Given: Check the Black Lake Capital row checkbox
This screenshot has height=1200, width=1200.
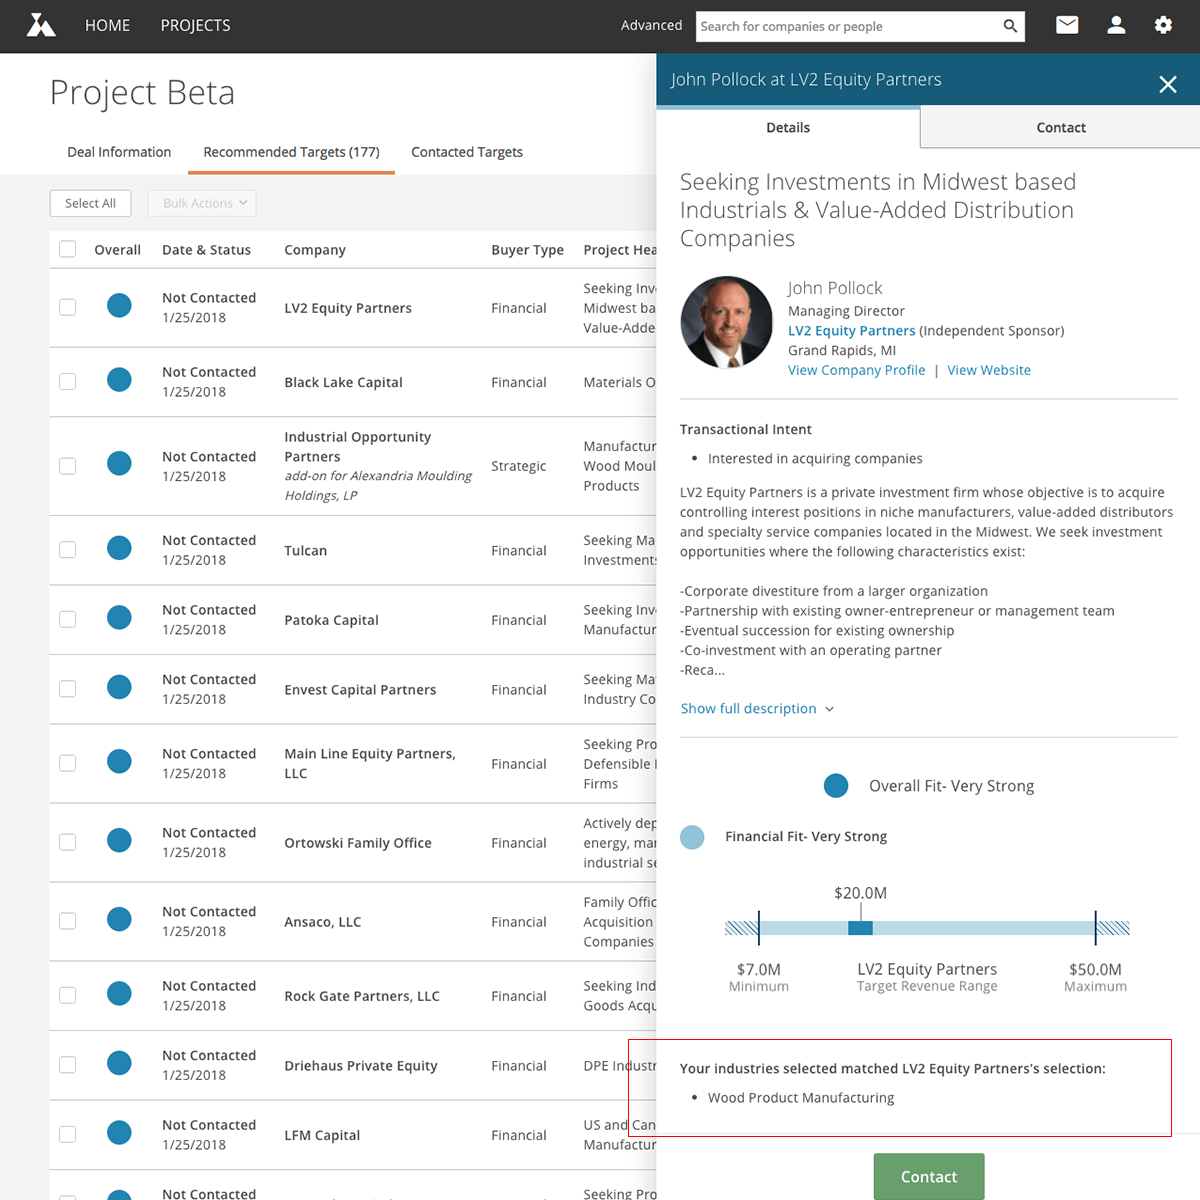Looking at the screenshot, I should point(68,381).
